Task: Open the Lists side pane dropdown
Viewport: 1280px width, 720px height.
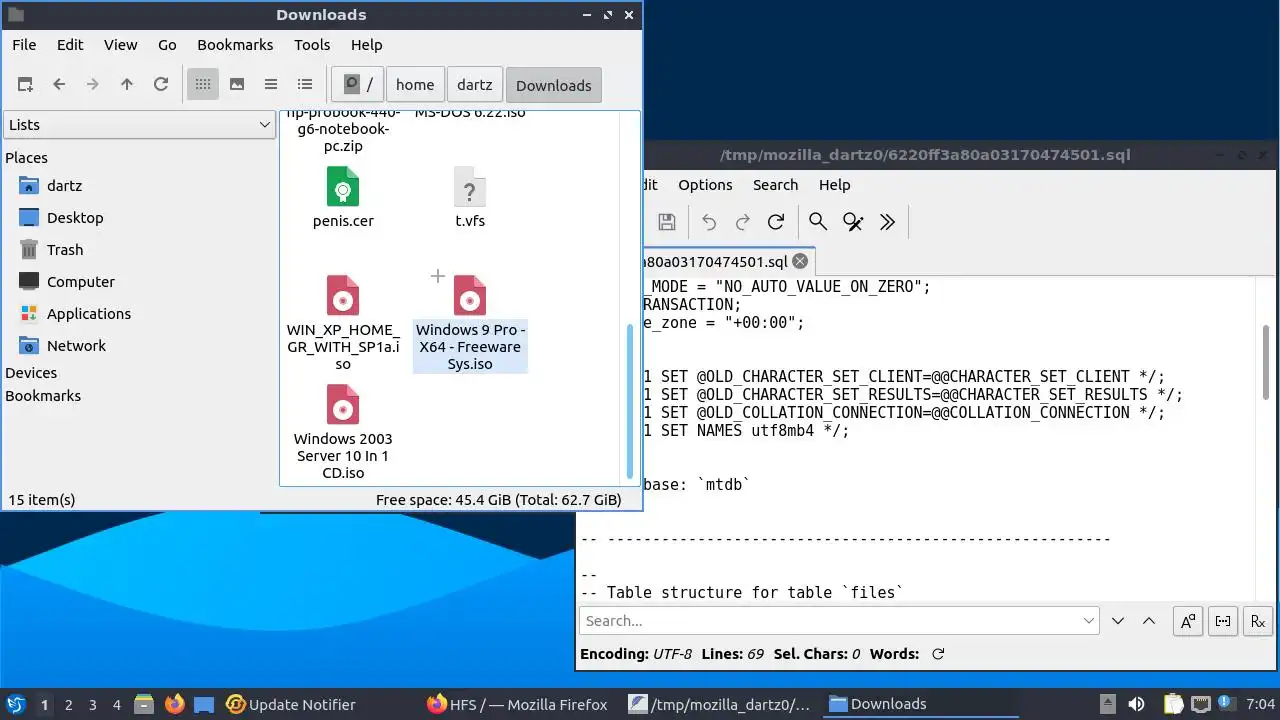Action: click(x=139, y=125)
